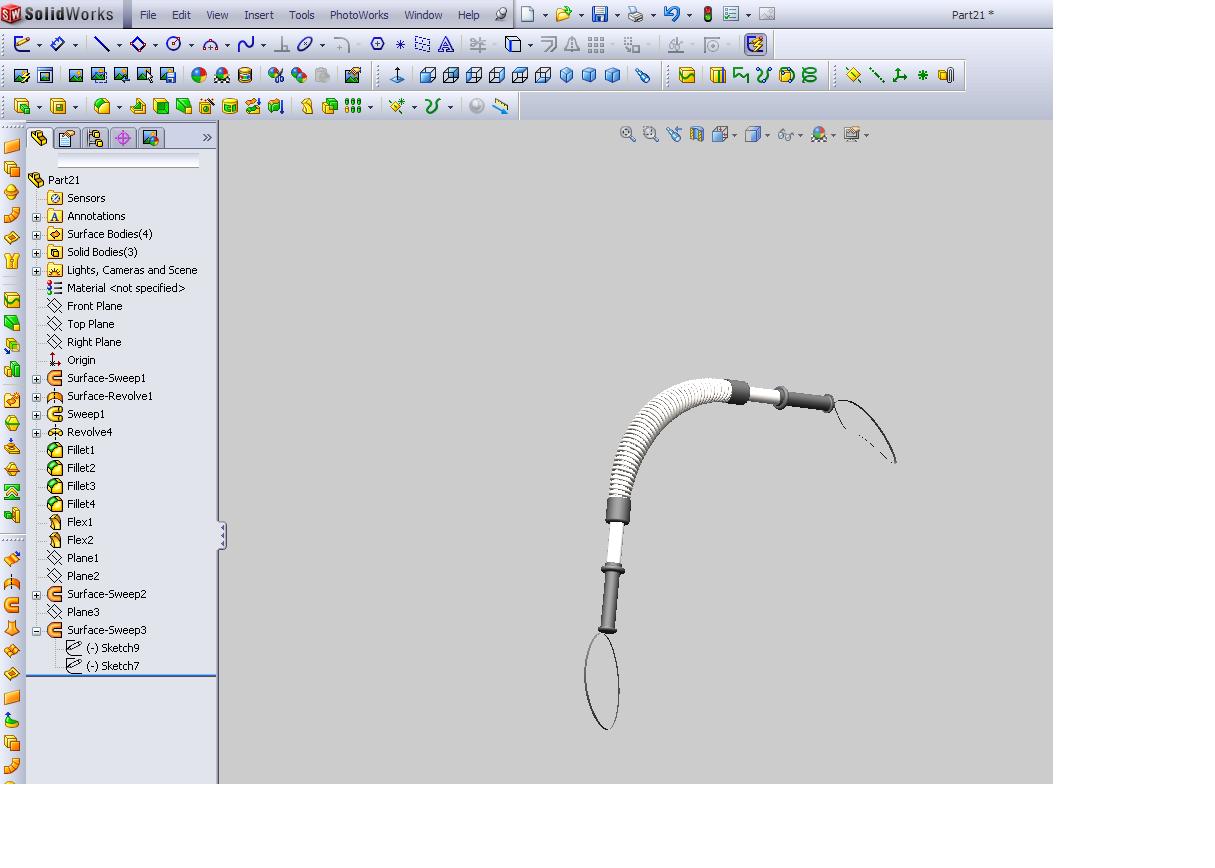Open the Display Style dropdown arrow

click(x=768, y=135)
